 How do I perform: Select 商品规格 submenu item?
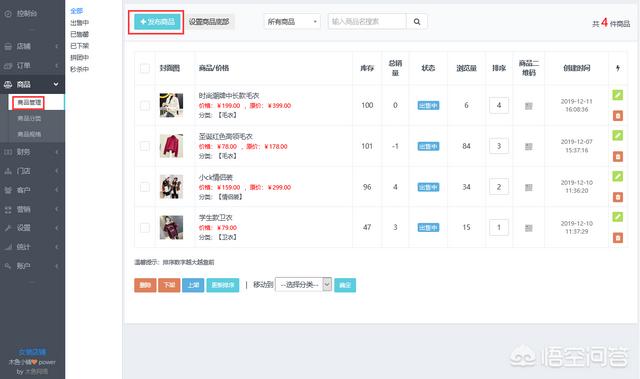[x=29, y=134]
